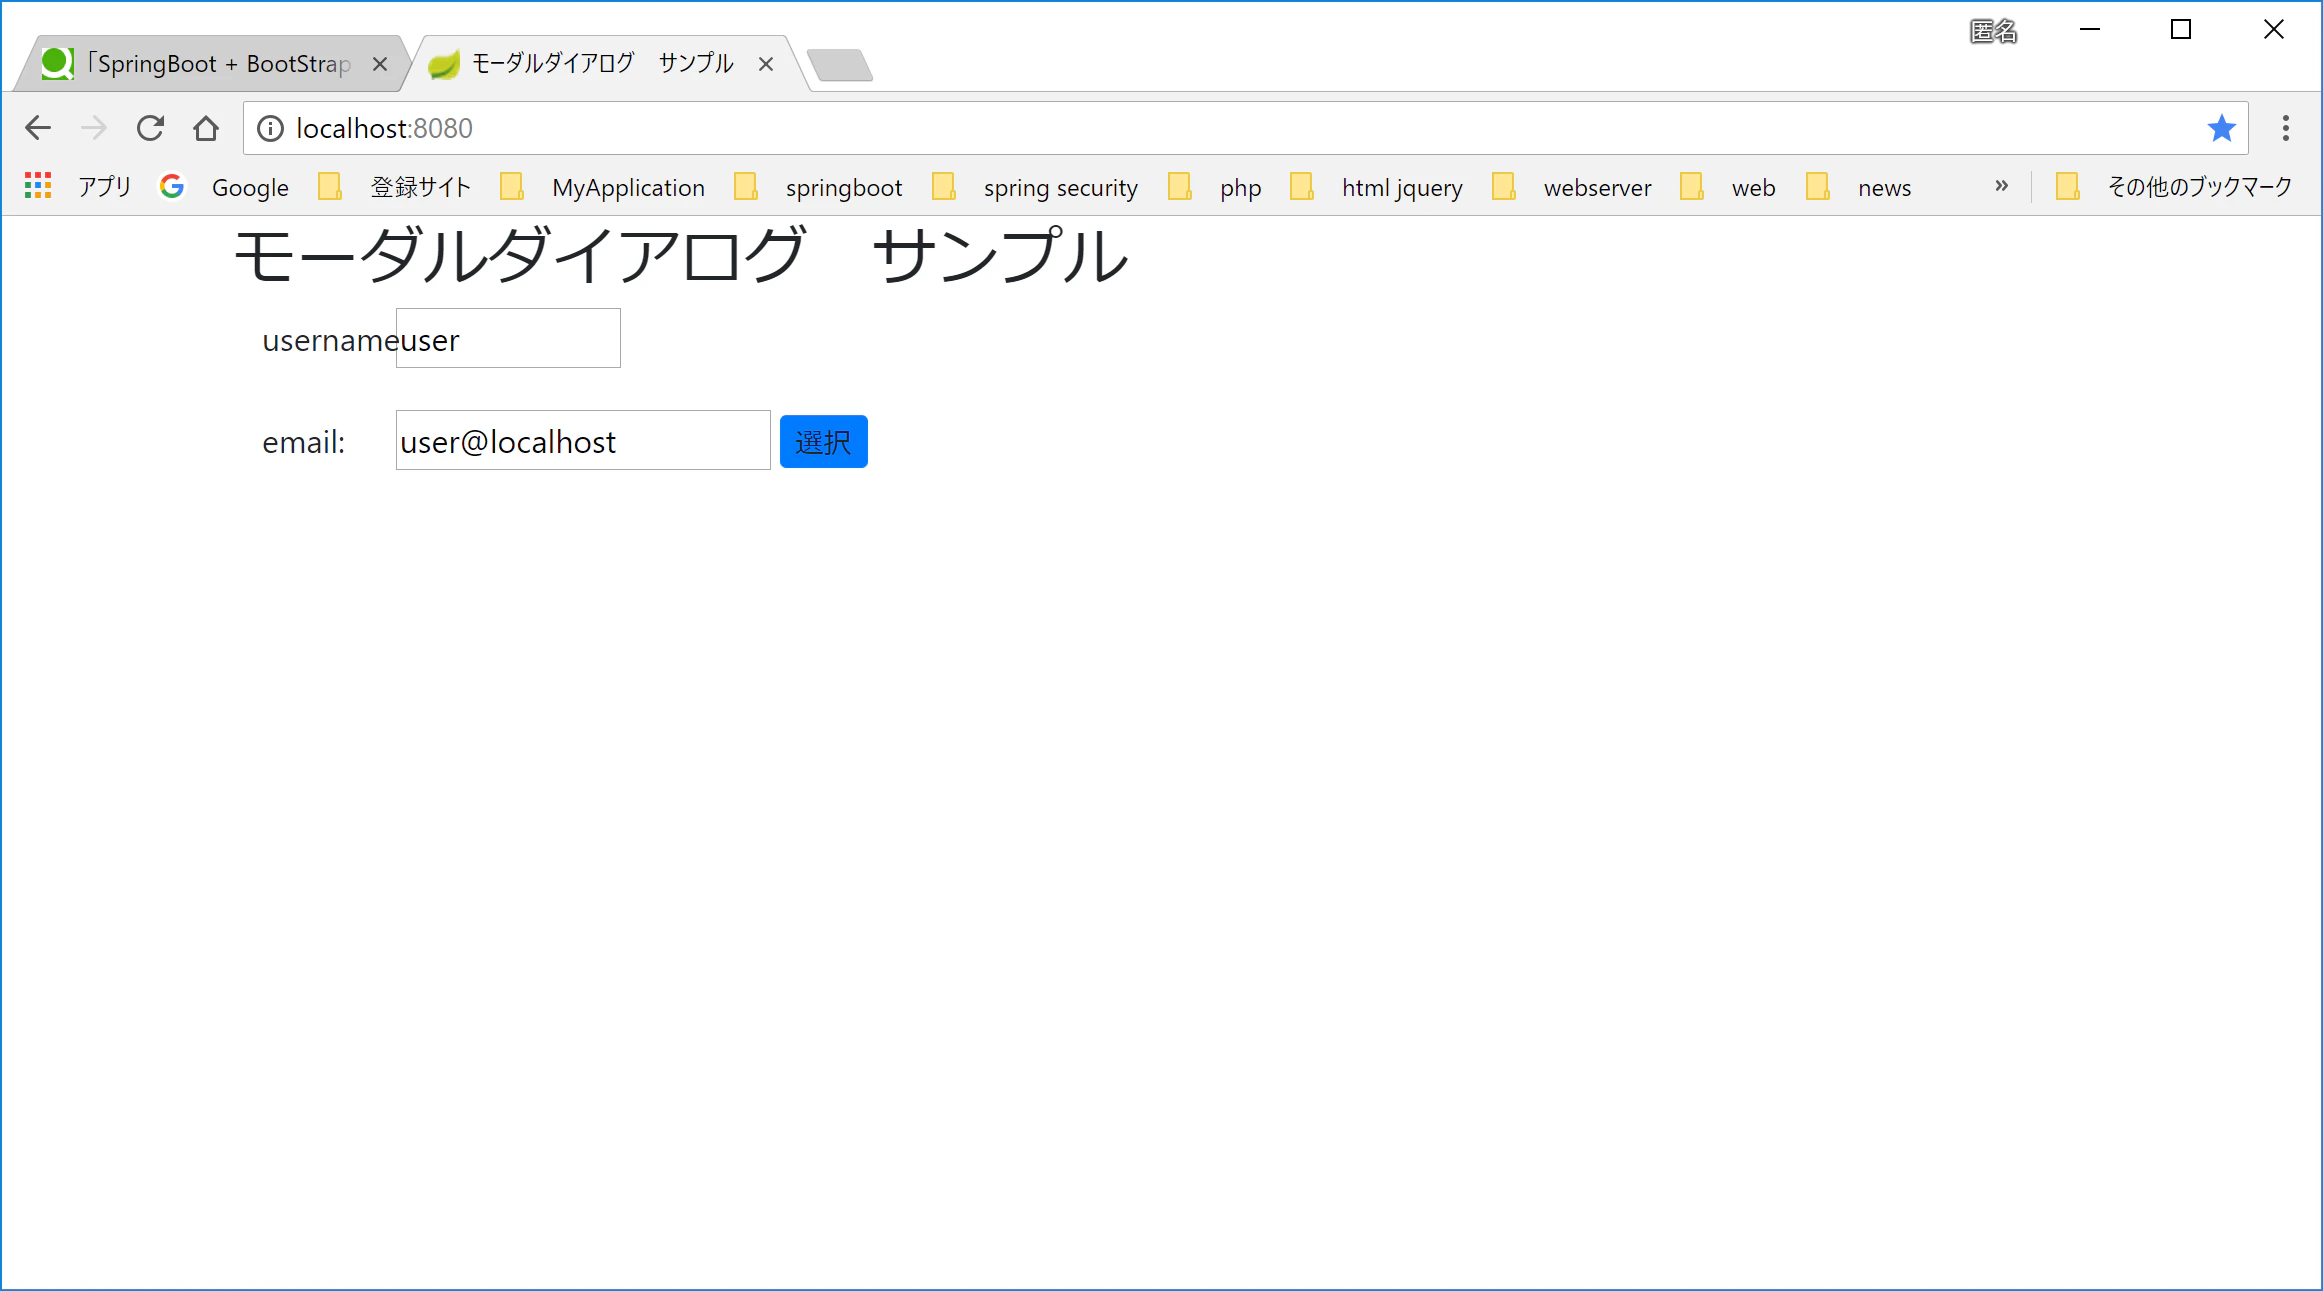Go to the browser home page
2323x1291 pixels.
(206, 128)
